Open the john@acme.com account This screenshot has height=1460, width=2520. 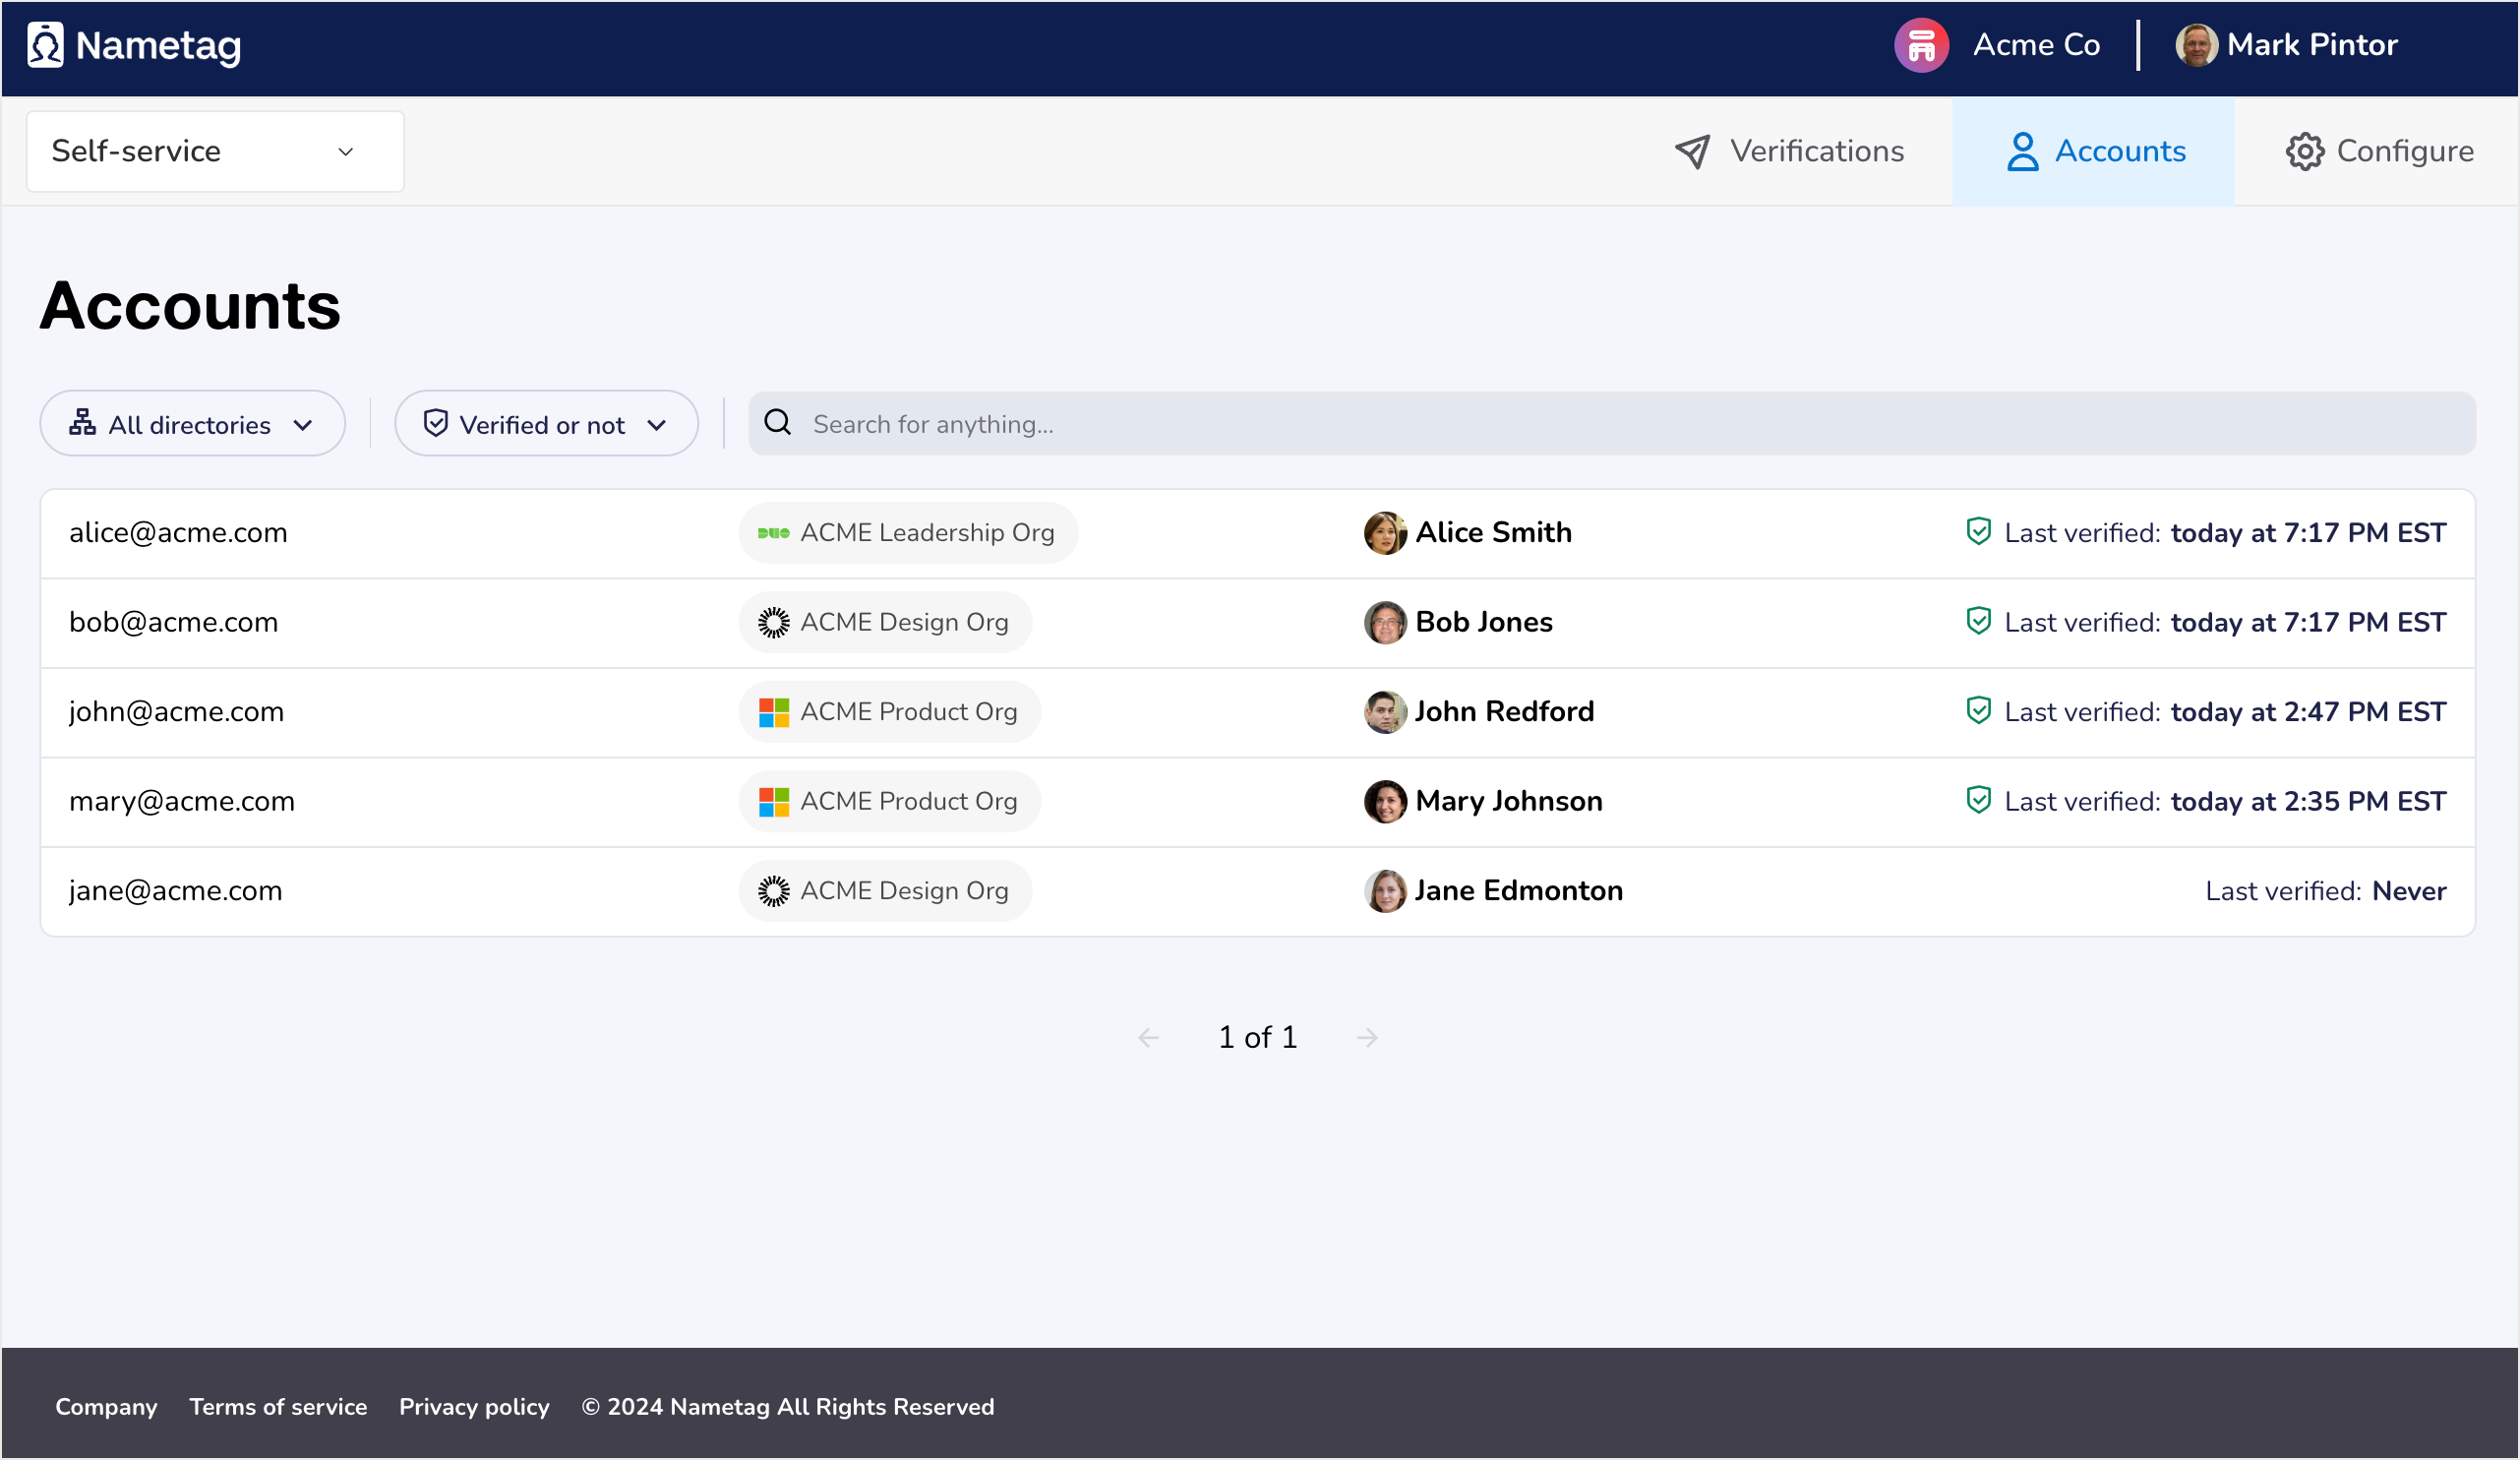[x=176, y=712]
